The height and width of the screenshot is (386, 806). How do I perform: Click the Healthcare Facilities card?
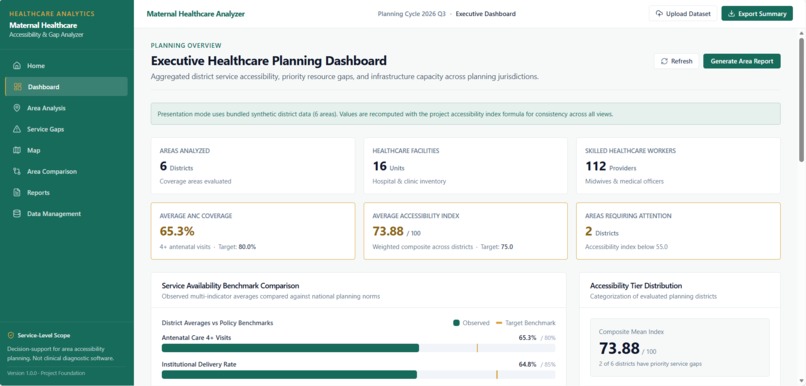(466, 166)
